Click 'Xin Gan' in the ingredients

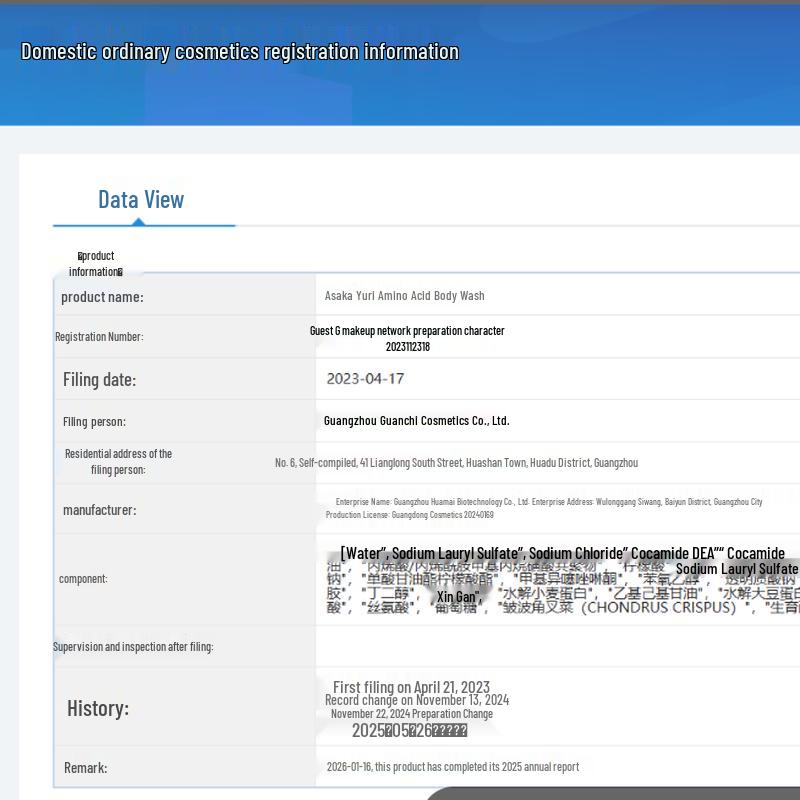point(458,596)
